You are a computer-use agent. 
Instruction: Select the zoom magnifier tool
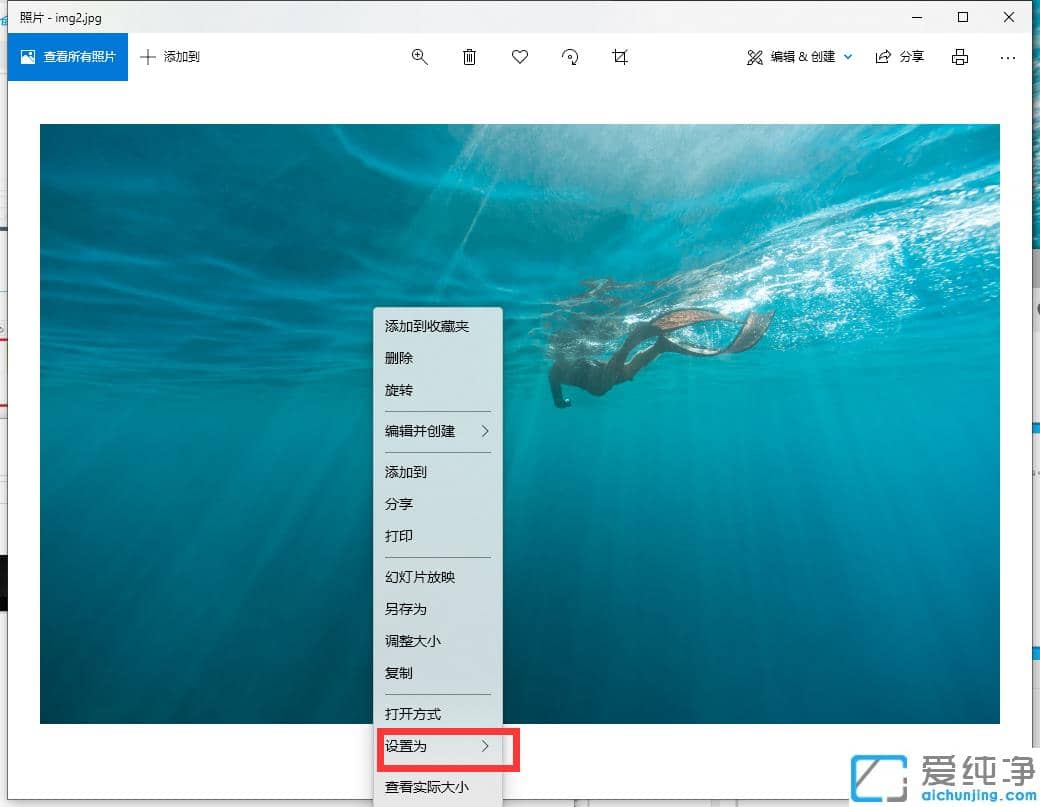coord(419,57)
